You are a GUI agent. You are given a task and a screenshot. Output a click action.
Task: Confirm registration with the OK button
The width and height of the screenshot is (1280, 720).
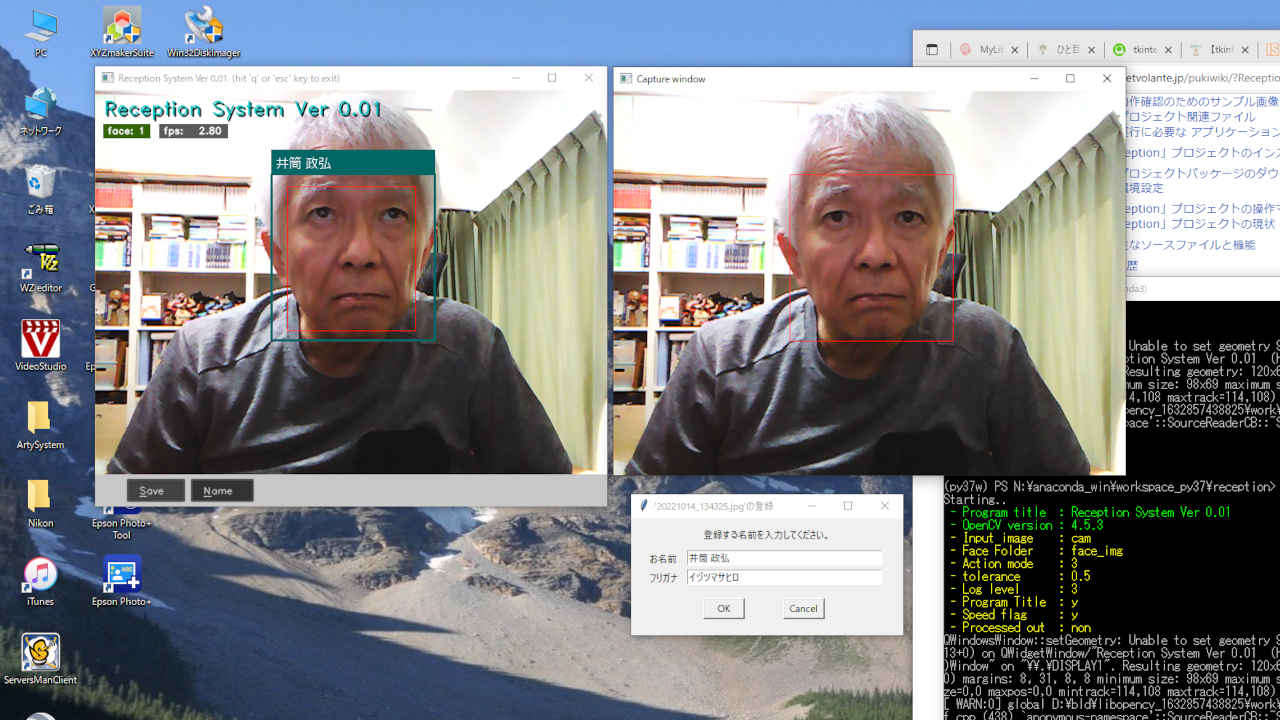tap(723, 608)
